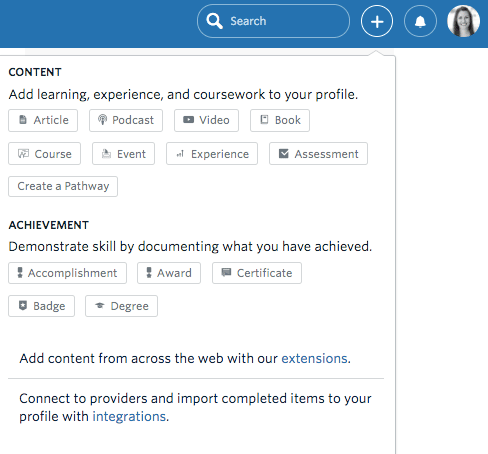Click the magnifying glass search icon

point(214,21)
